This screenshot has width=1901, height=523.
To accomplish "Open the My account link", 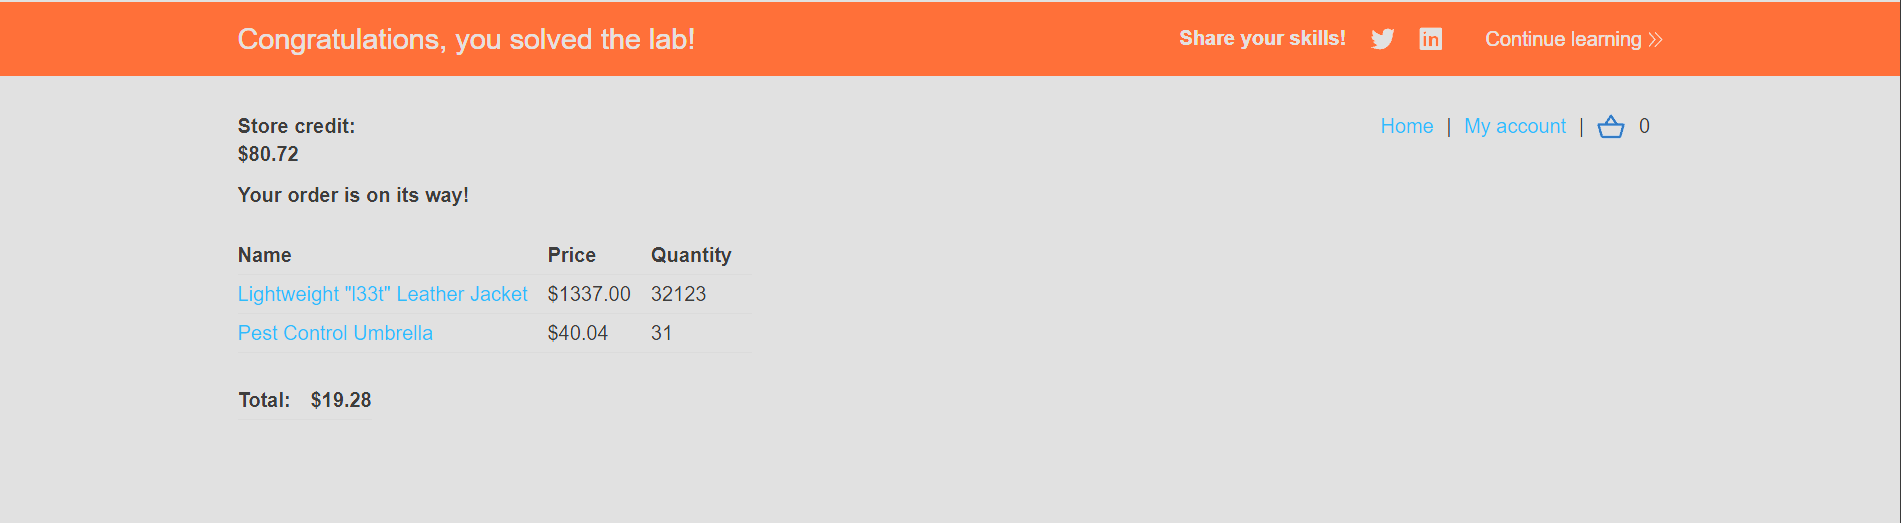I will point(1515,126).
